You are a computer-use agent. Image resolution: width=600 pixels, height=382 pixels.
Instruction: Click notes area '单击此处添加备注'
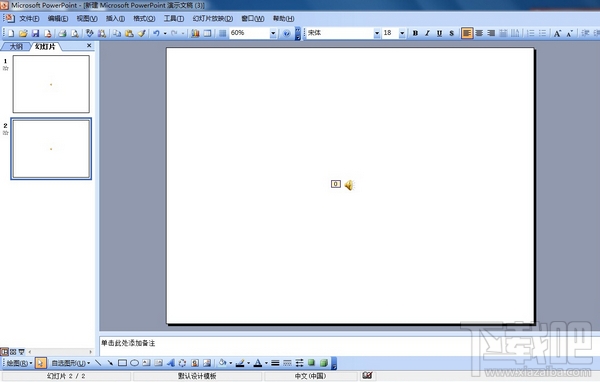[128, 343]
